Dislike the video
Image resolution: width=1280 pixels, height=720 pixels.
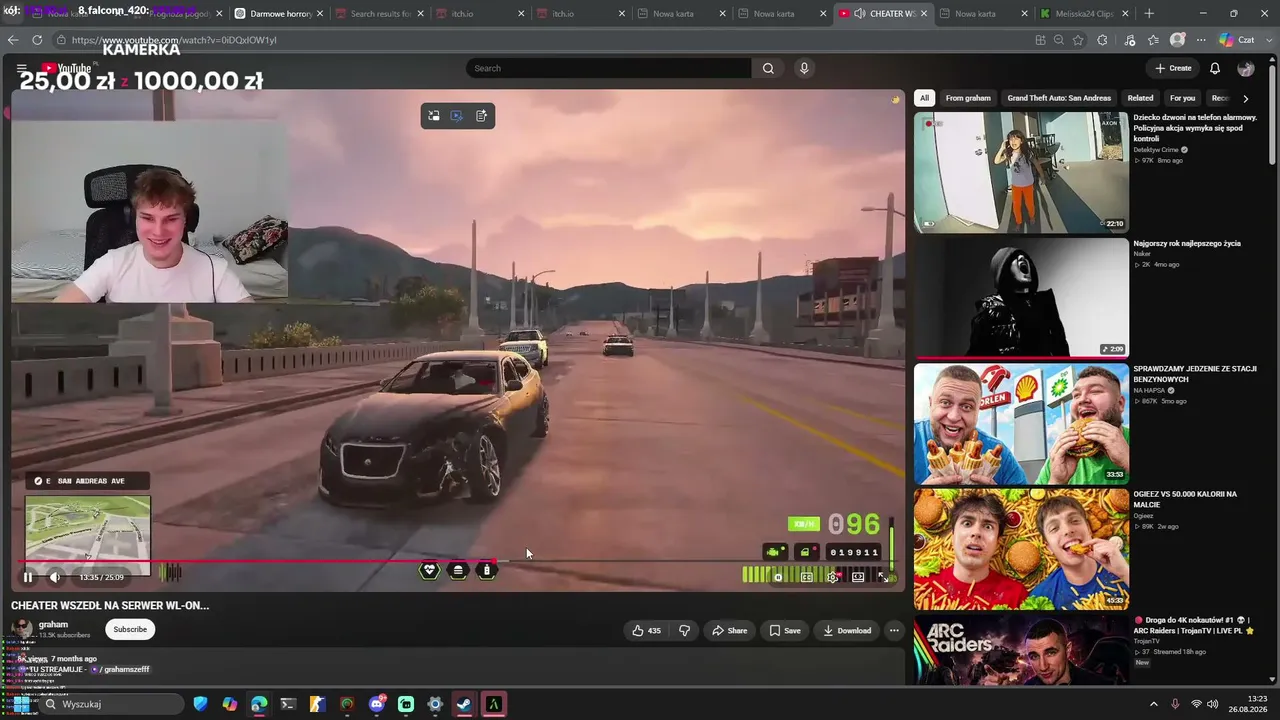[x=684, y=631]
